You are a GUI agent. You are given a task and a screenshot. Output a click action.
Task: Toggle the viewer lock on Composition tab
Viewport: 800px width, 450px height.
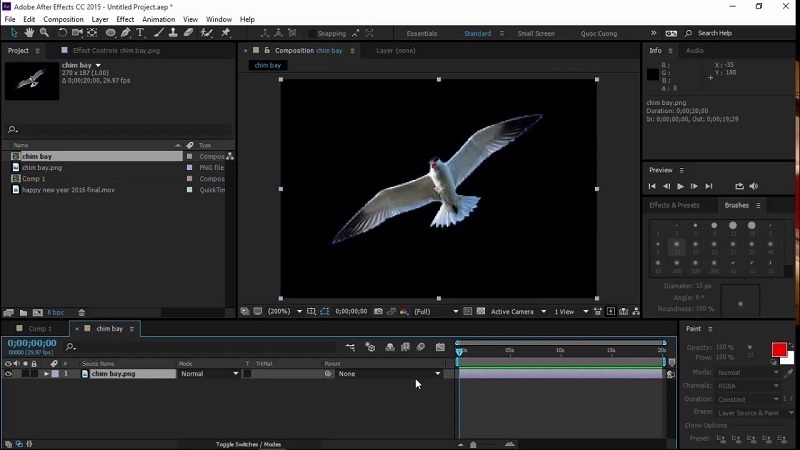267,51
